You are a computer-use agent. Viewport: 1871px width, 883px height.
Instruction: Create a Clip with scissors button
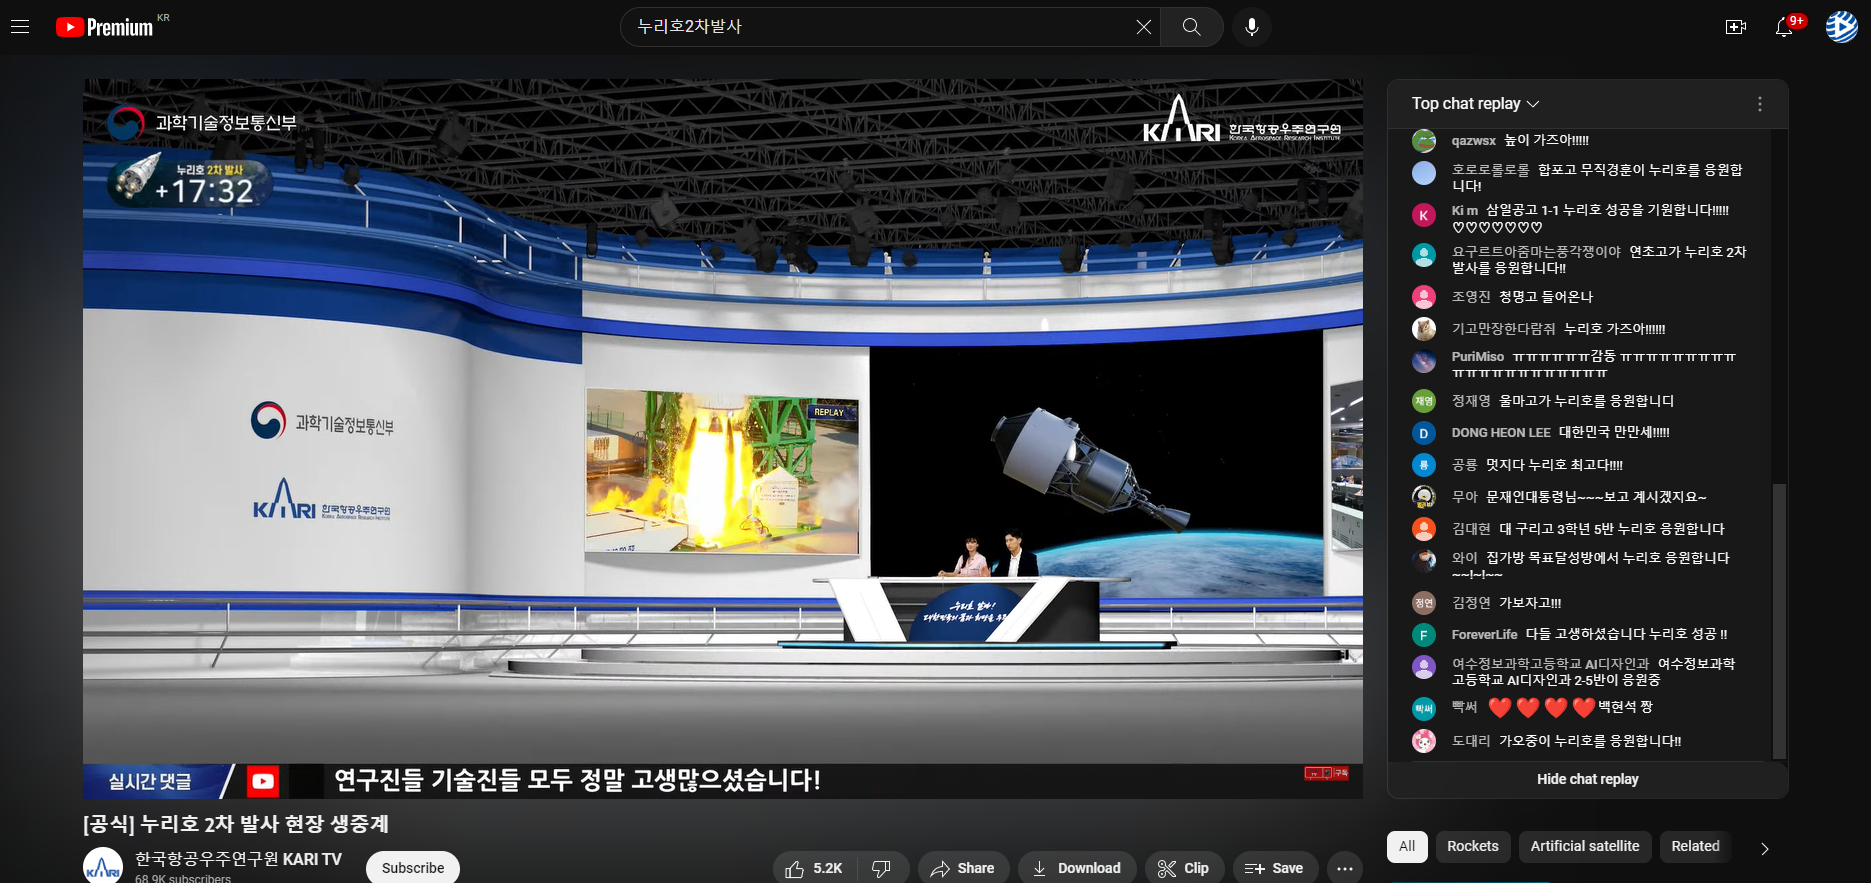[x=1184, y=868]
